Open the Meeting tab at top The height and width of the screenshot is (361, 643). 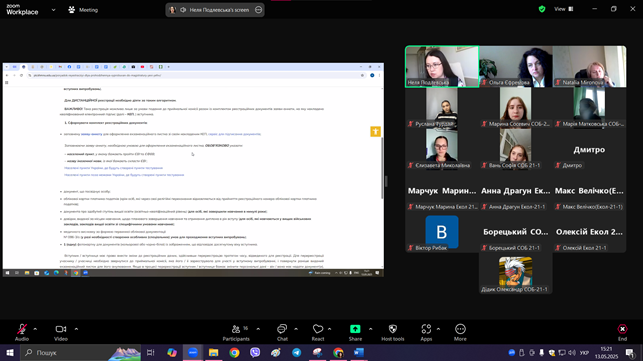click(x=83, y=10)
